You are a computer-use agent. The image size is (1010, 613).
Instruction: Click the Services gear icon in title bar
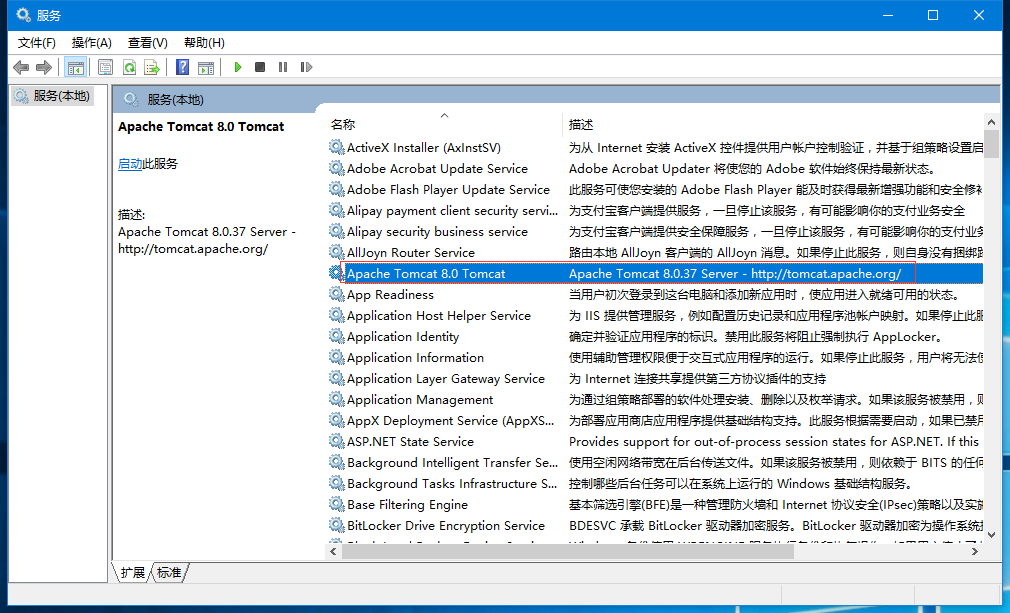(23, 15)
